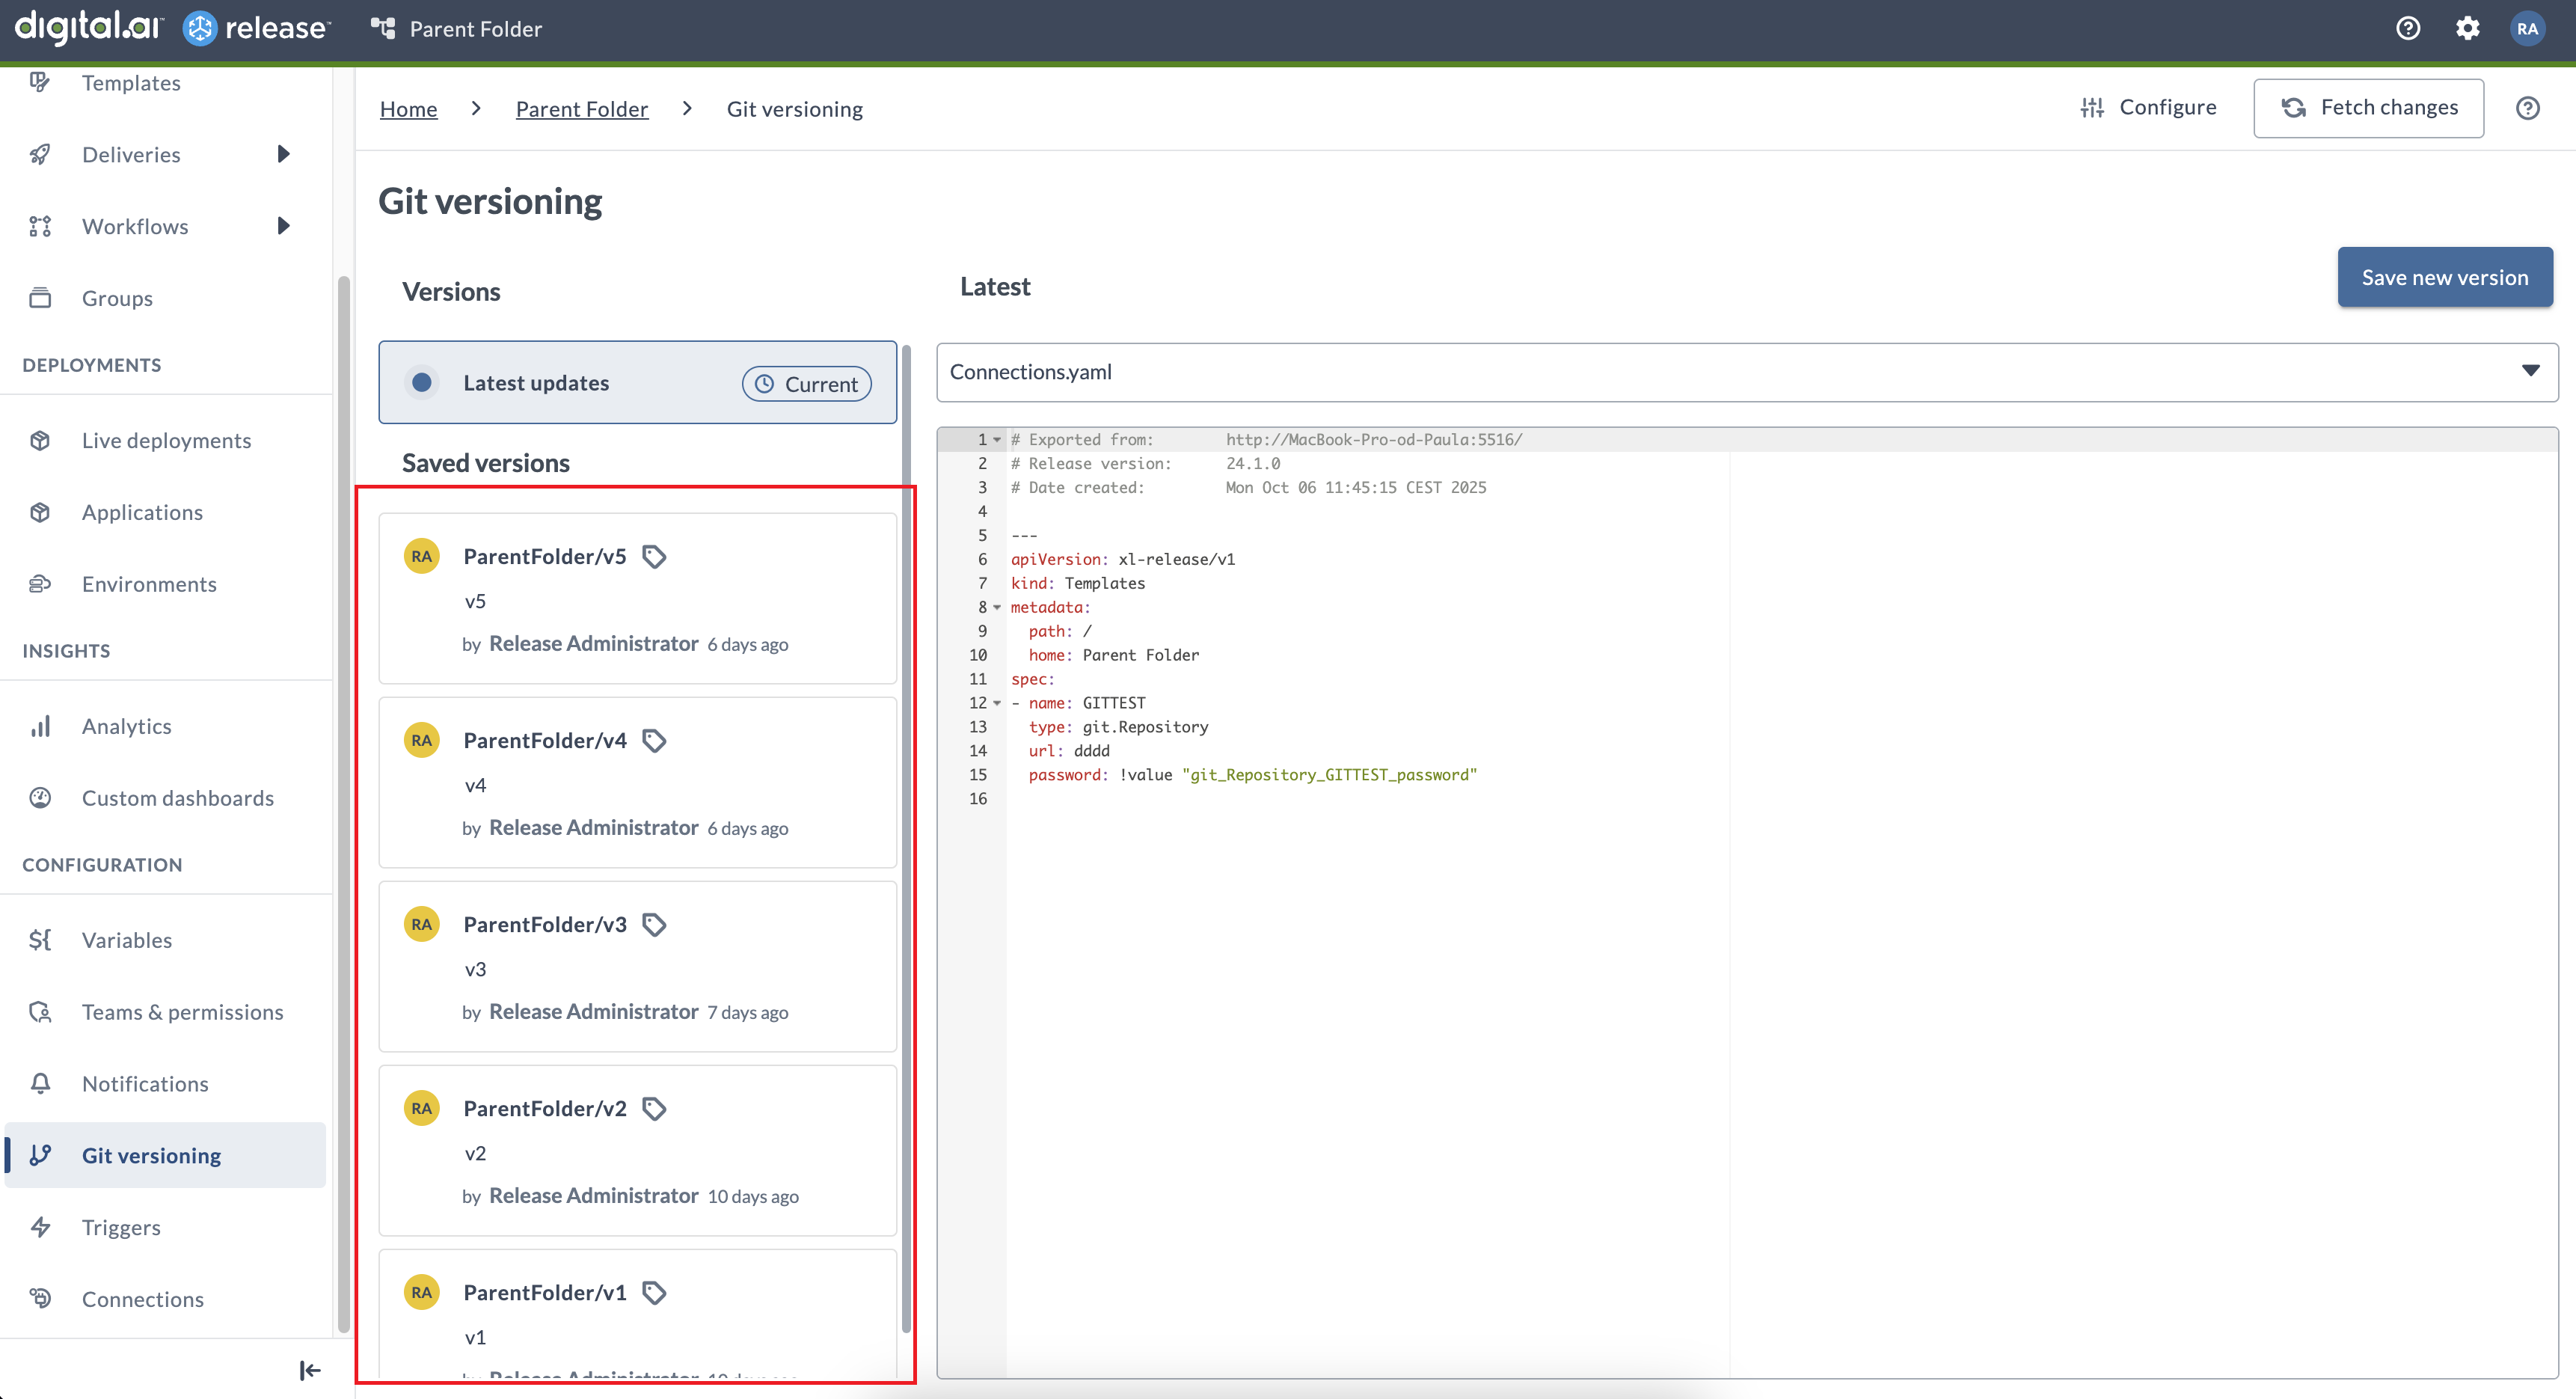Click the help icon in the top header
This screenshot has width=2576, height=1399.
click(x=2408, y=28)
